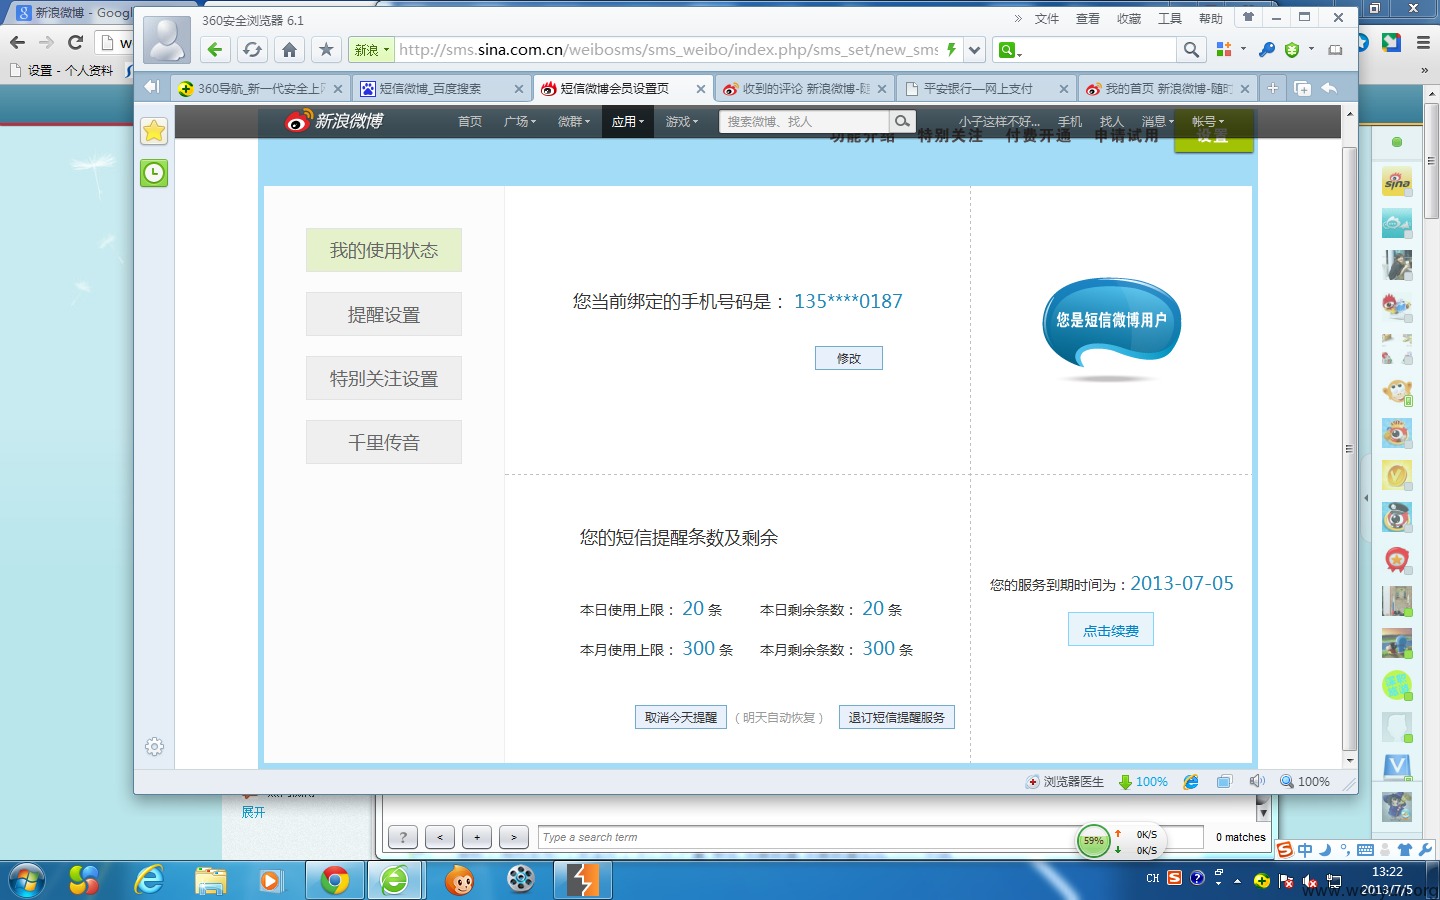Open the green shield security icon
The width and height of the screenshot is (1440, 900).
tap(1292, 50)
